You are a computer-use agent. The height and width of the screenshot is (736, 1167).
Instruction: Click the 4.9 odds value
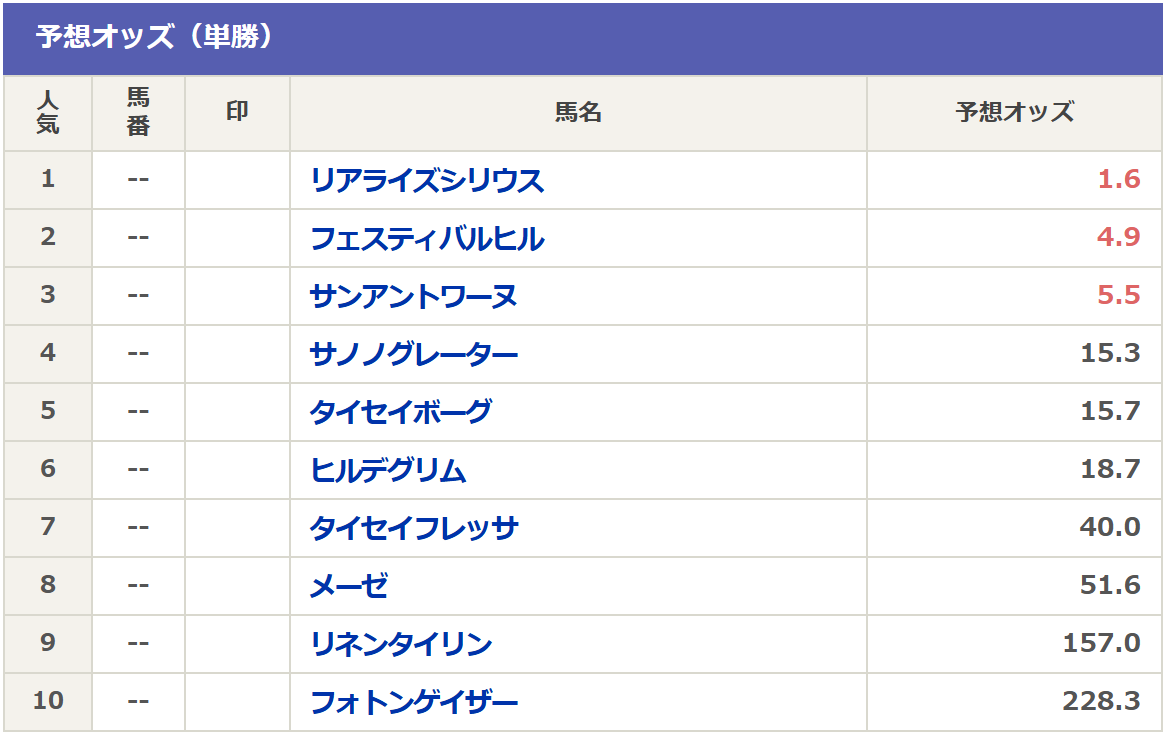[1119, 237]
